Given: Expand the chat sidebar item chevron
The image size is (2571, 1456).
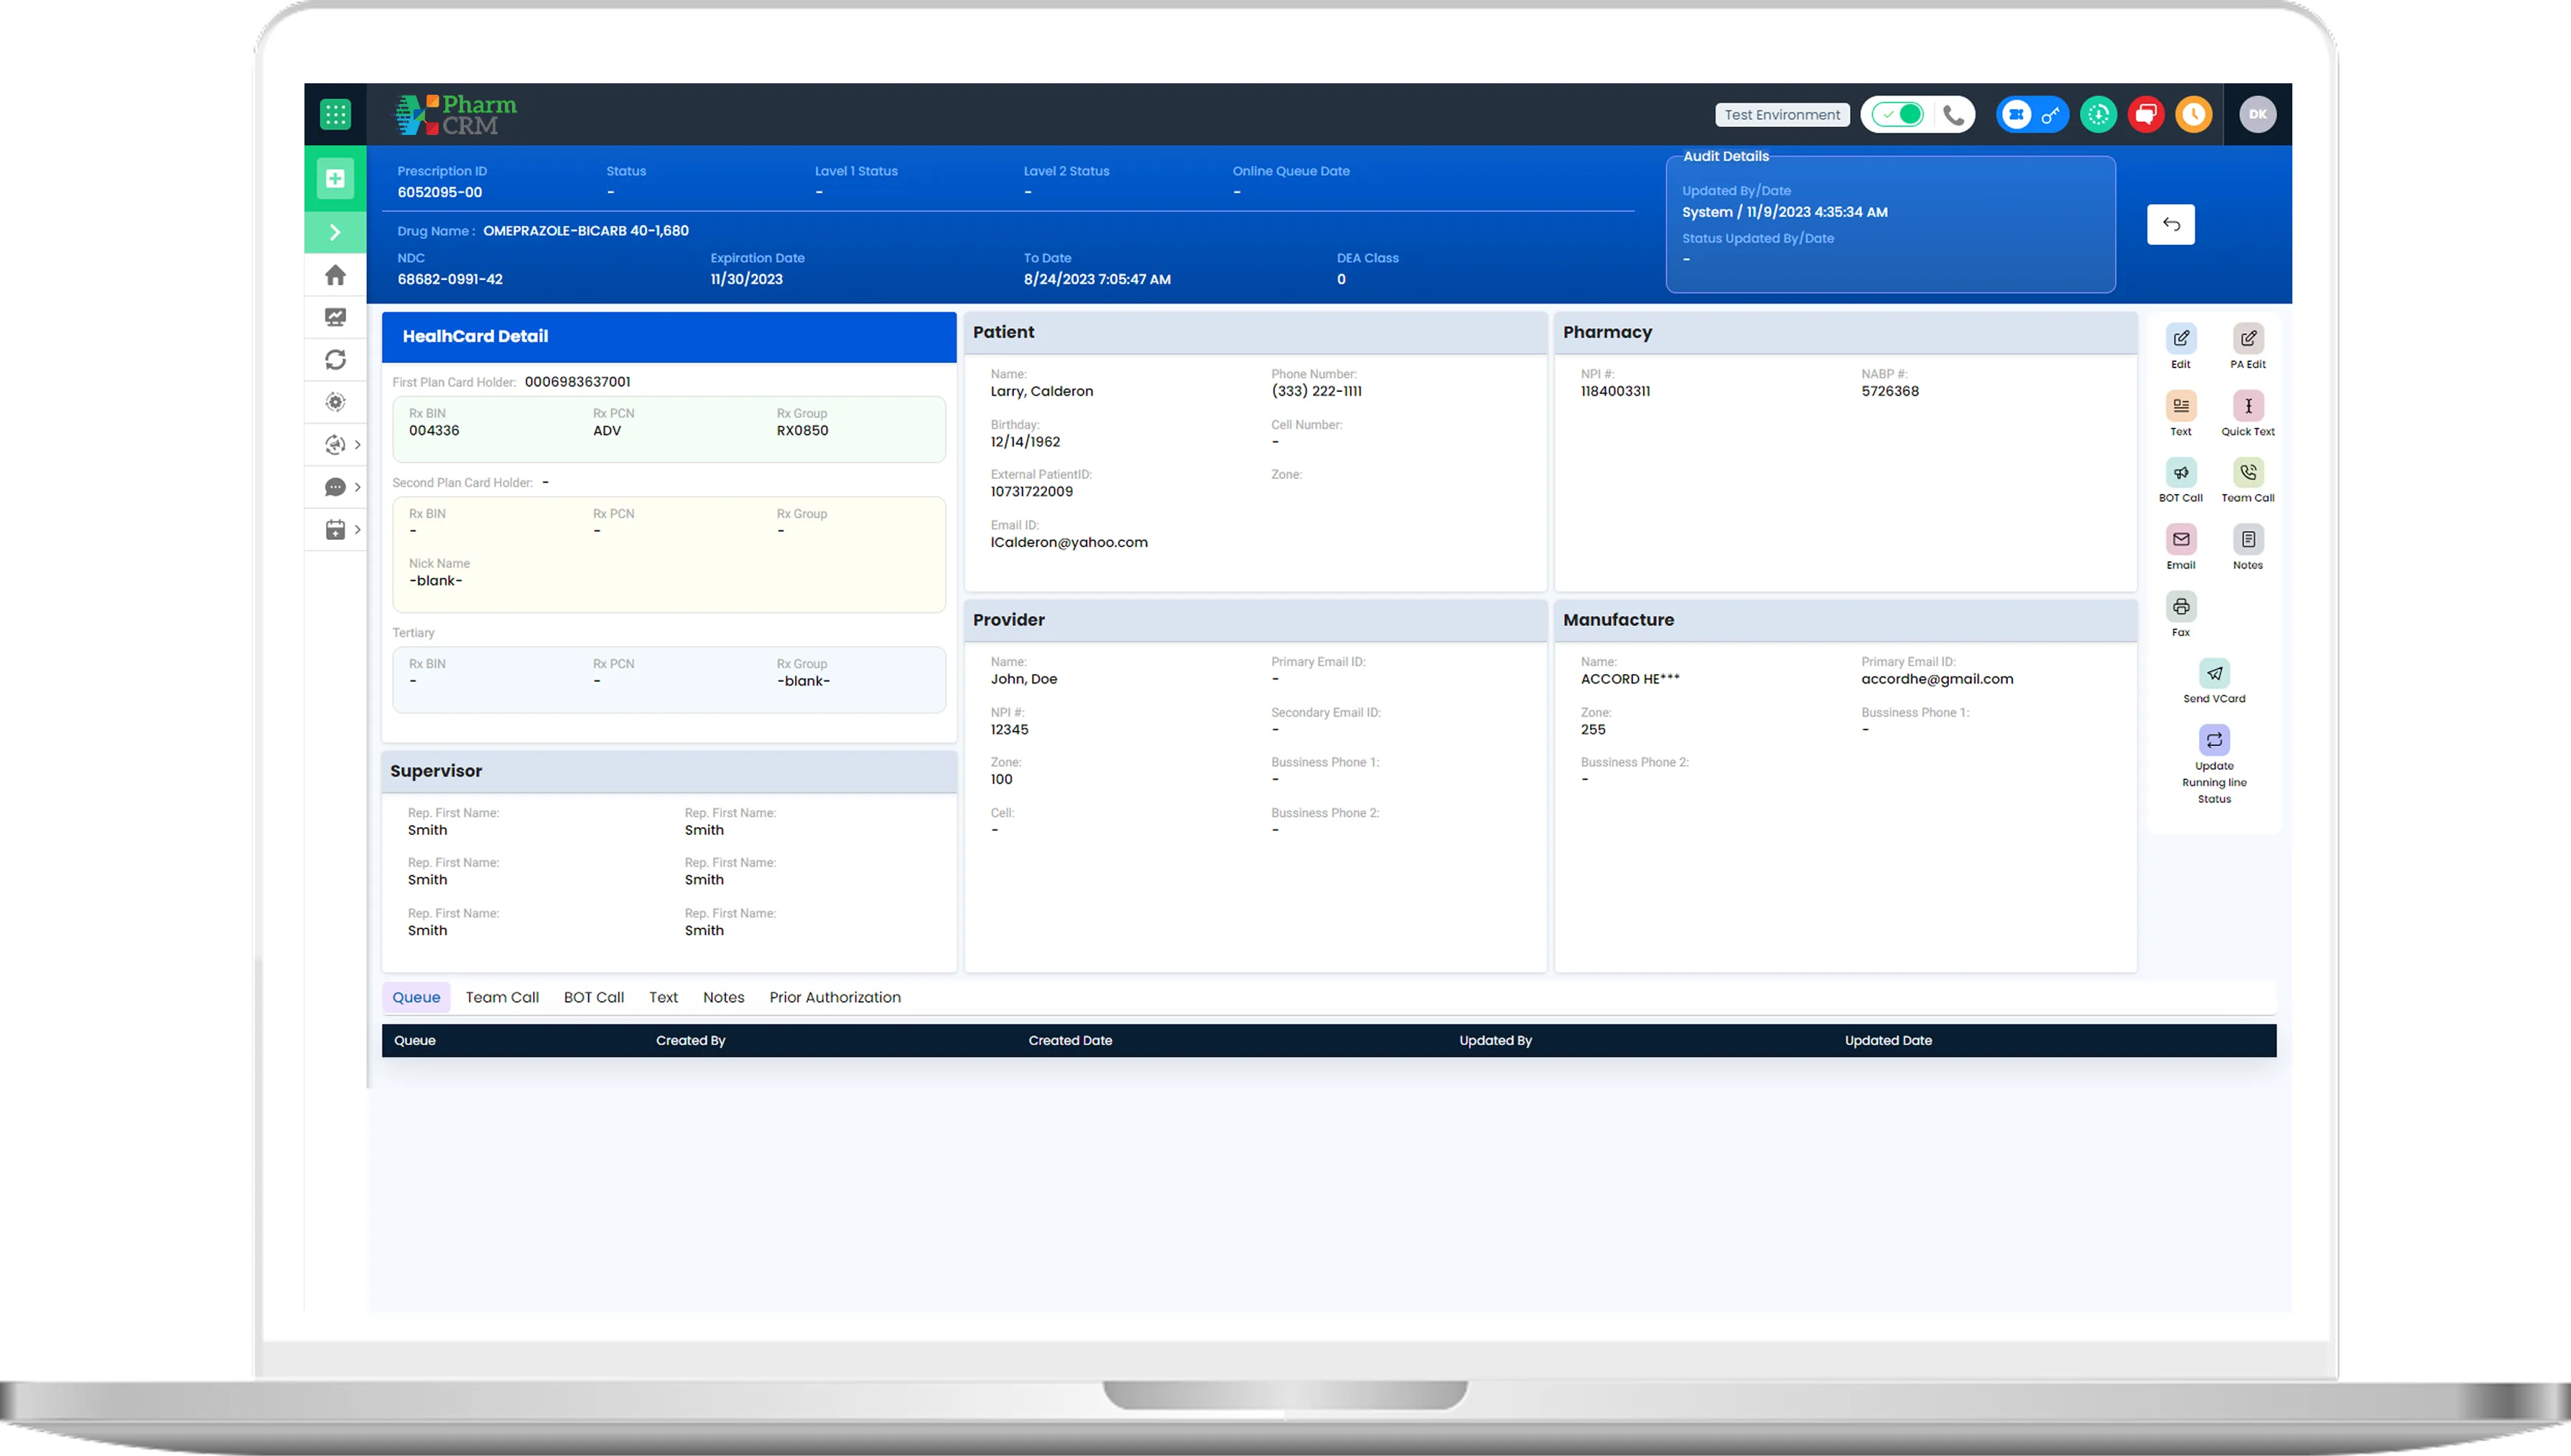Looking at the screenshot, I should click(357, 487).
